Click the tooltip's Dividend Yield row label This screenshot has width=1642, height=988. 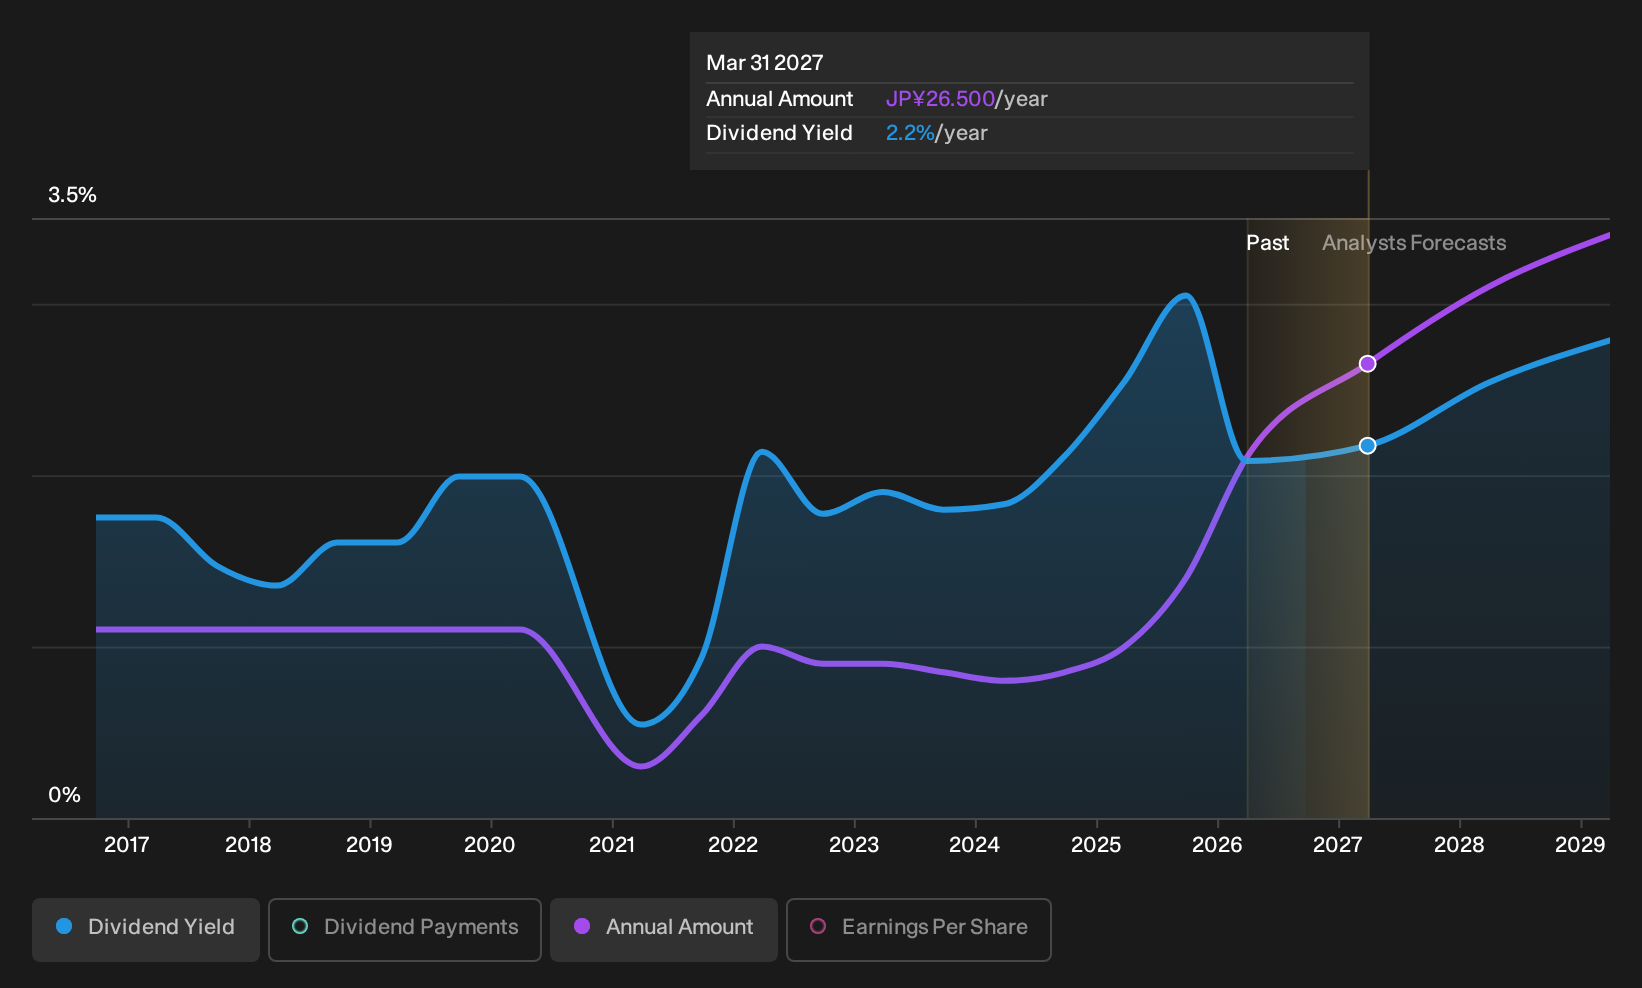pyautogui.click(x=780, y=133)
